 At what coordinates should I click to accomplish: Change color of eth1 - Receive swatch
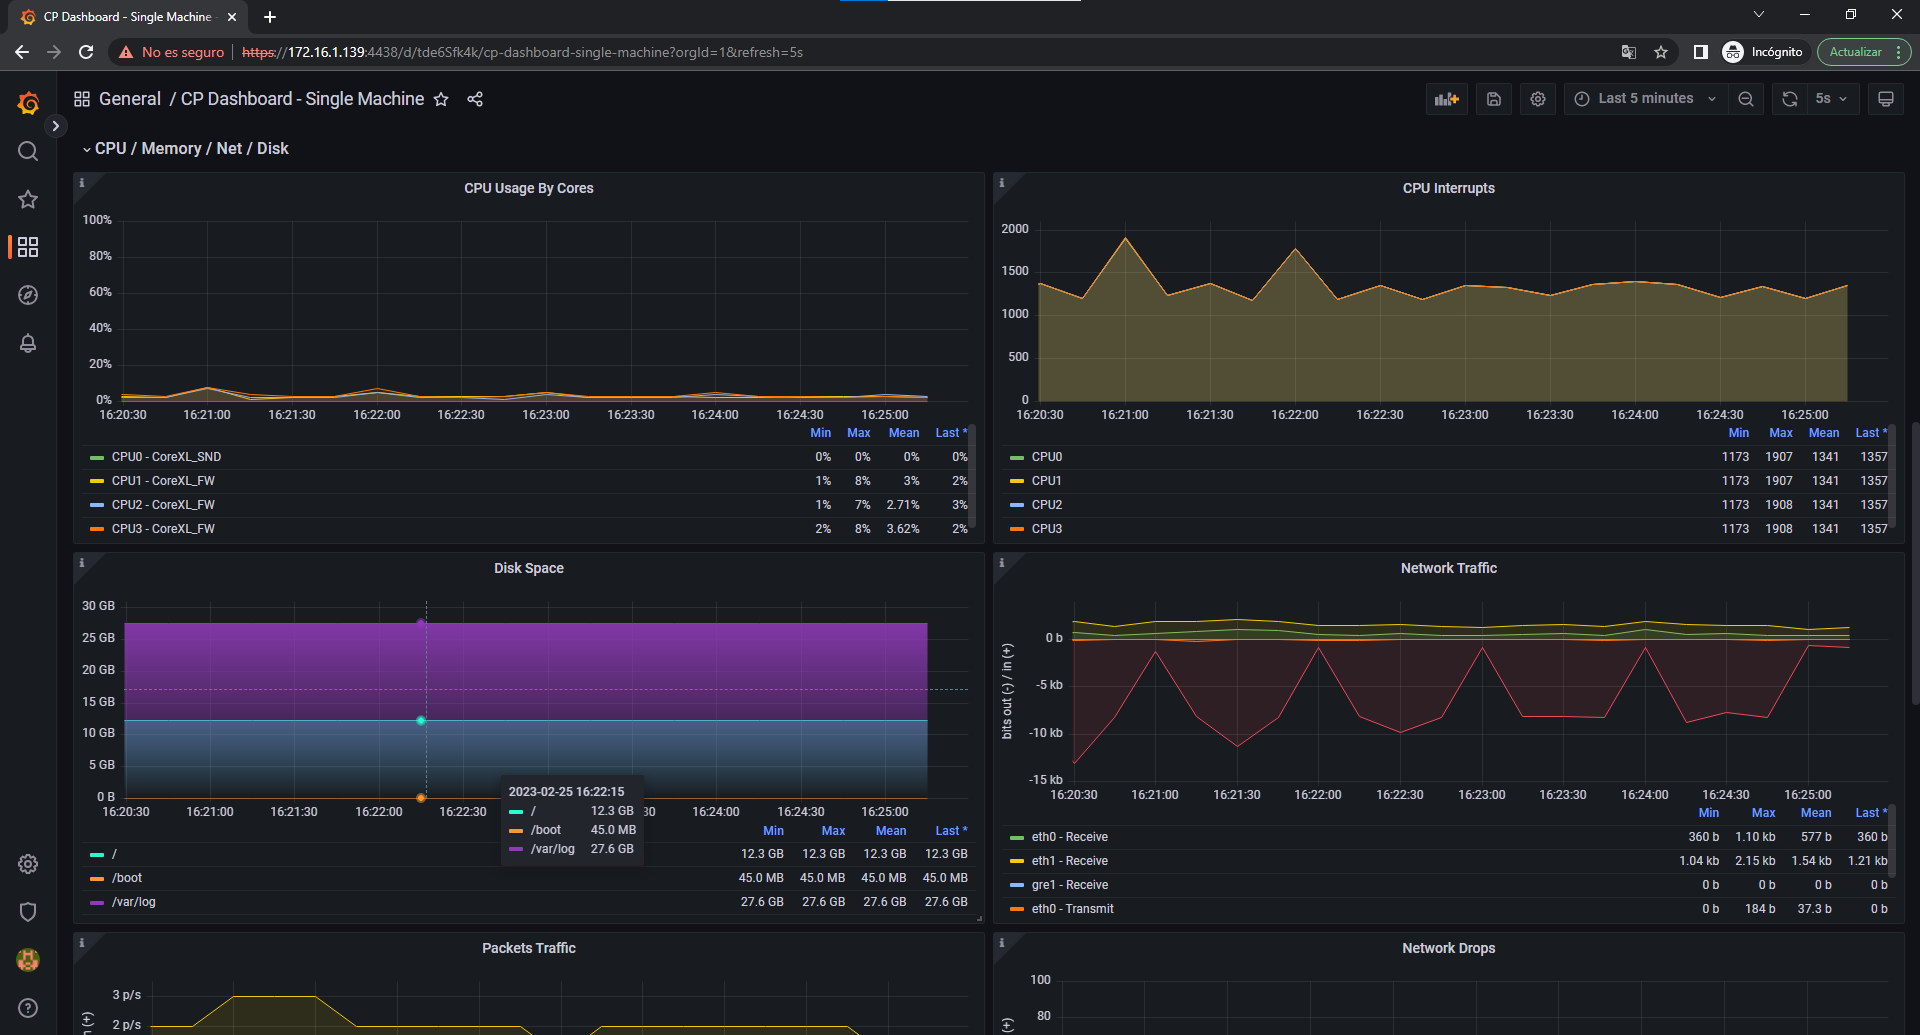1017,861
